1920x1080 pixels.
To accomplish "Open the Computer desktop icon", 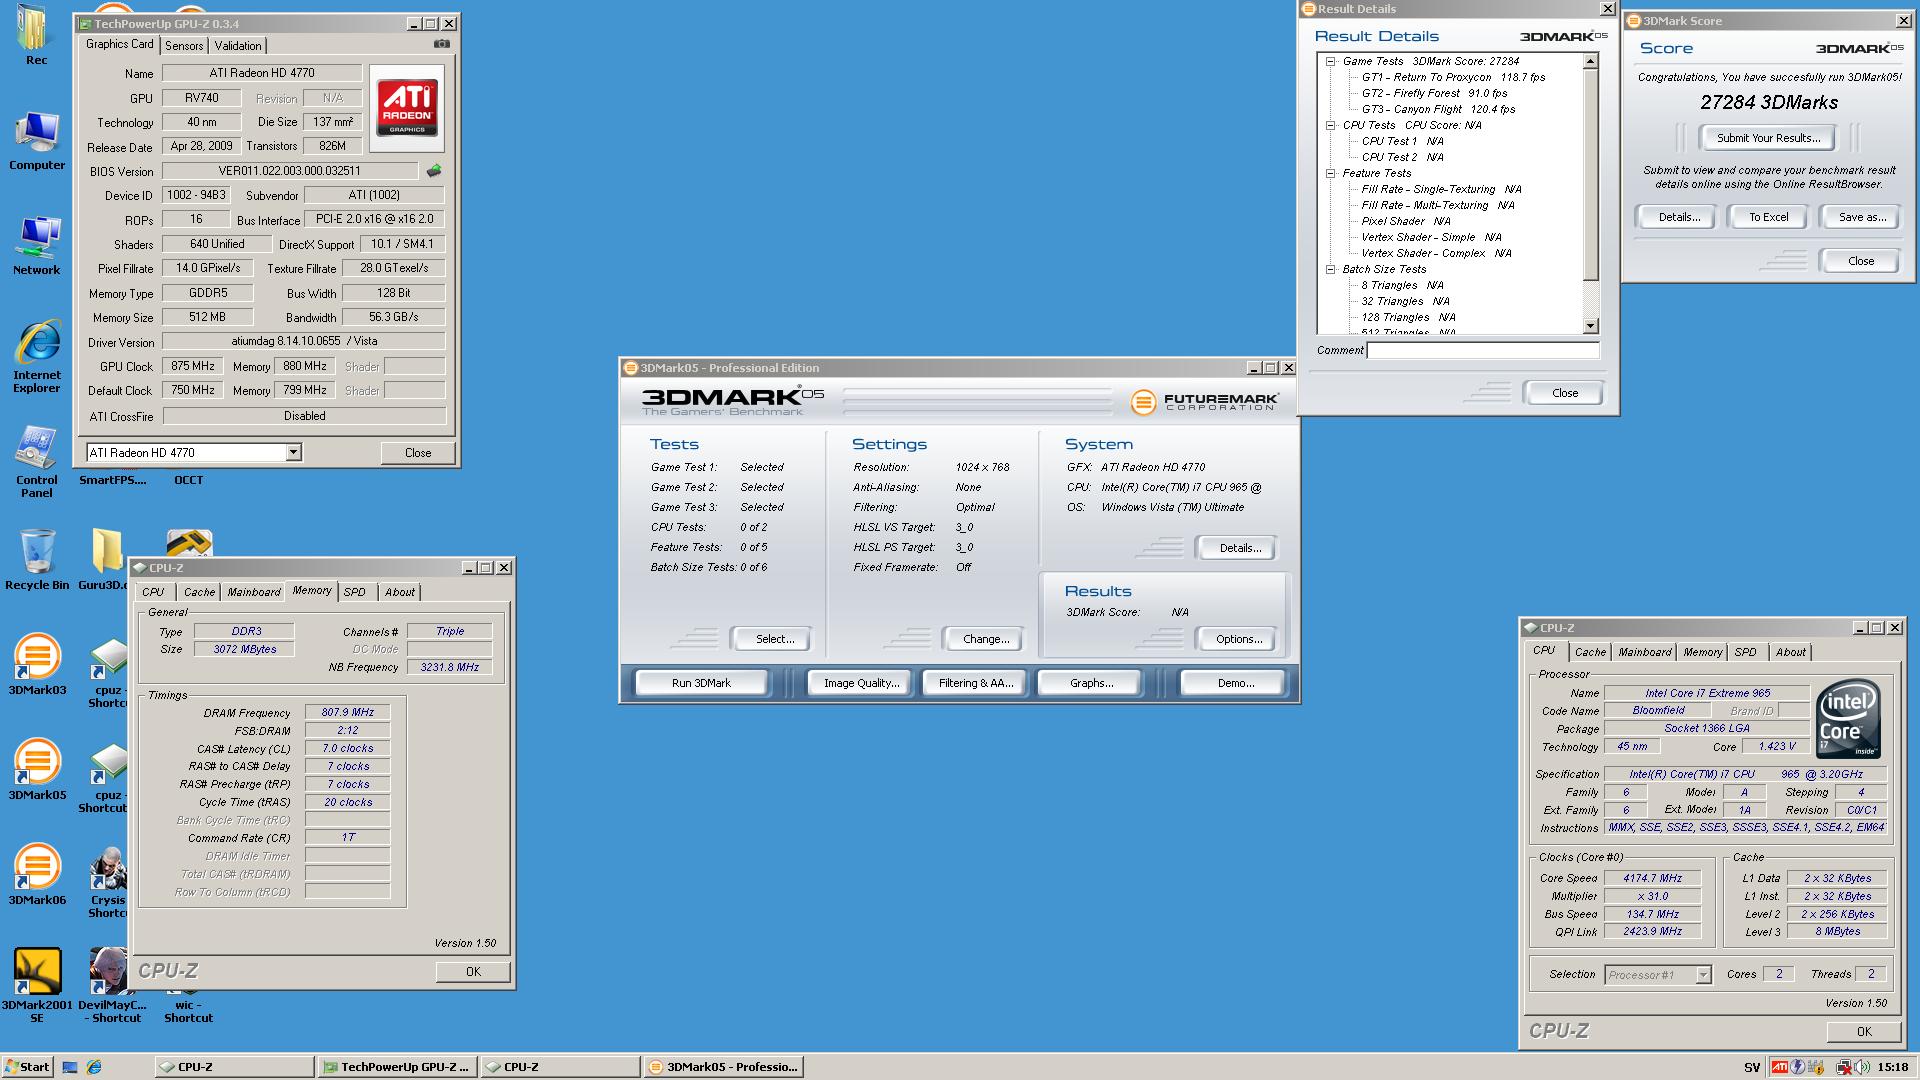I will pyautogui.click(x=37, y=141).
